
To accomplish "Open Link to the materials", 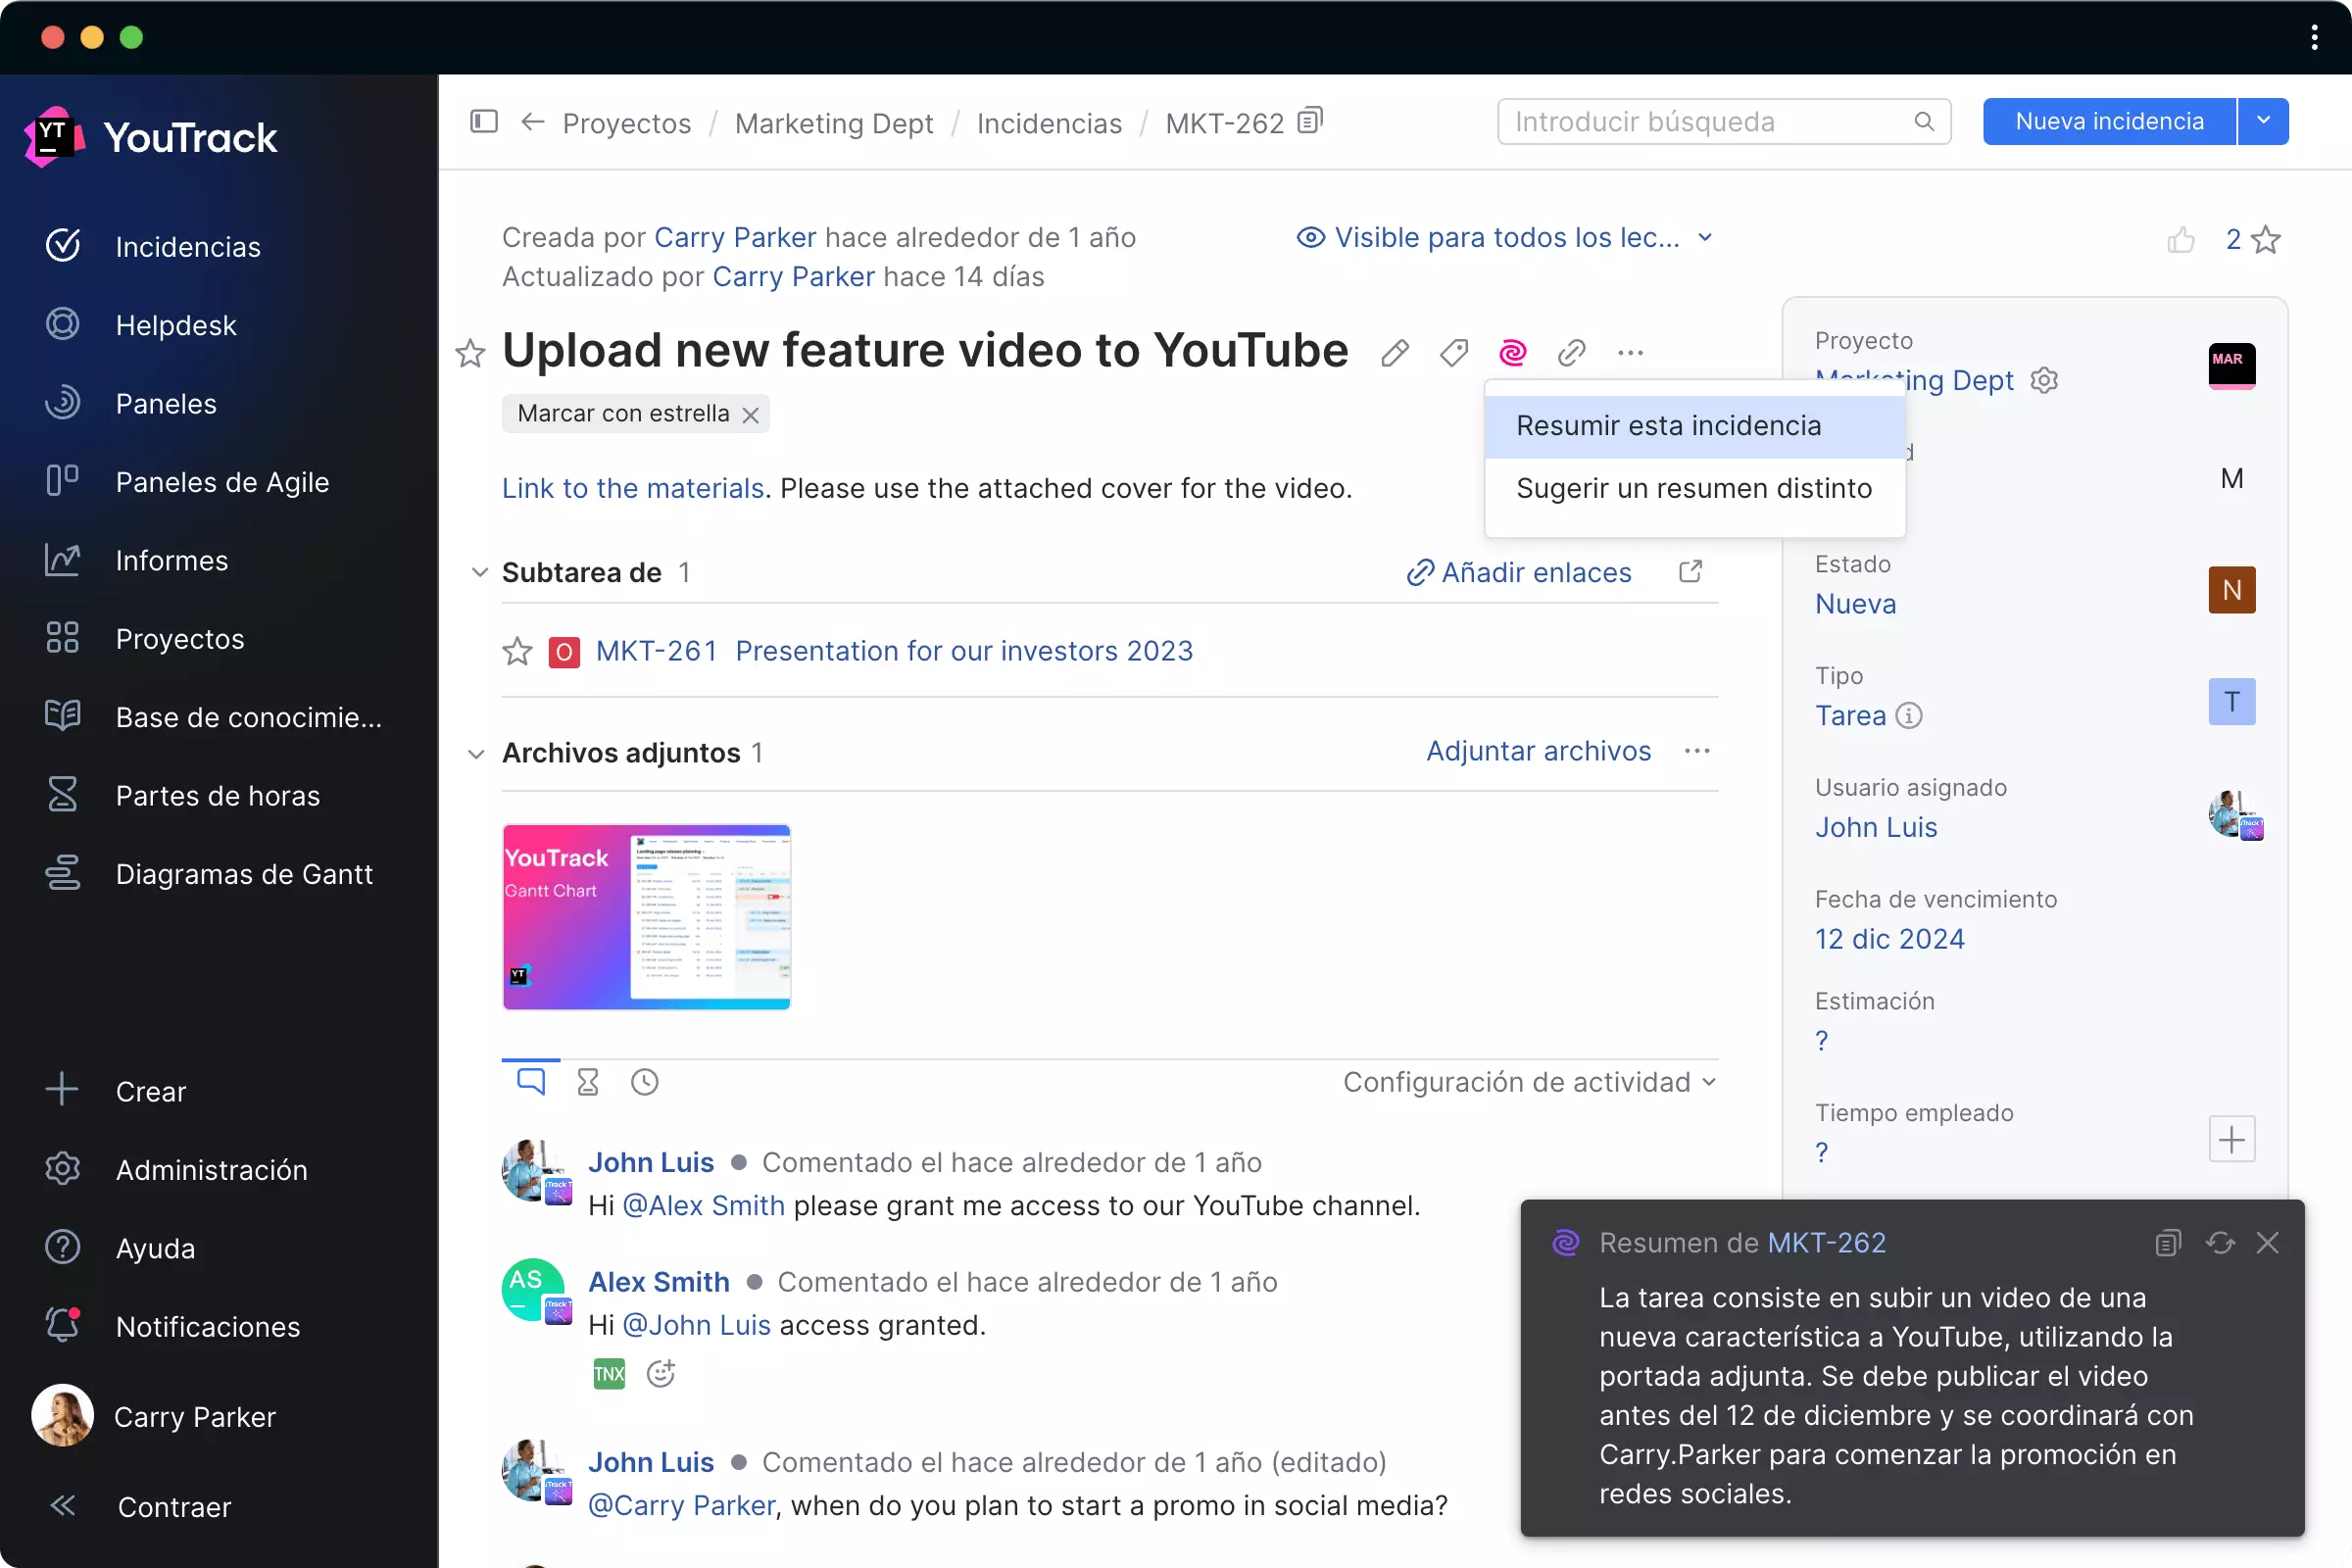I will click(x=631, y=488).
